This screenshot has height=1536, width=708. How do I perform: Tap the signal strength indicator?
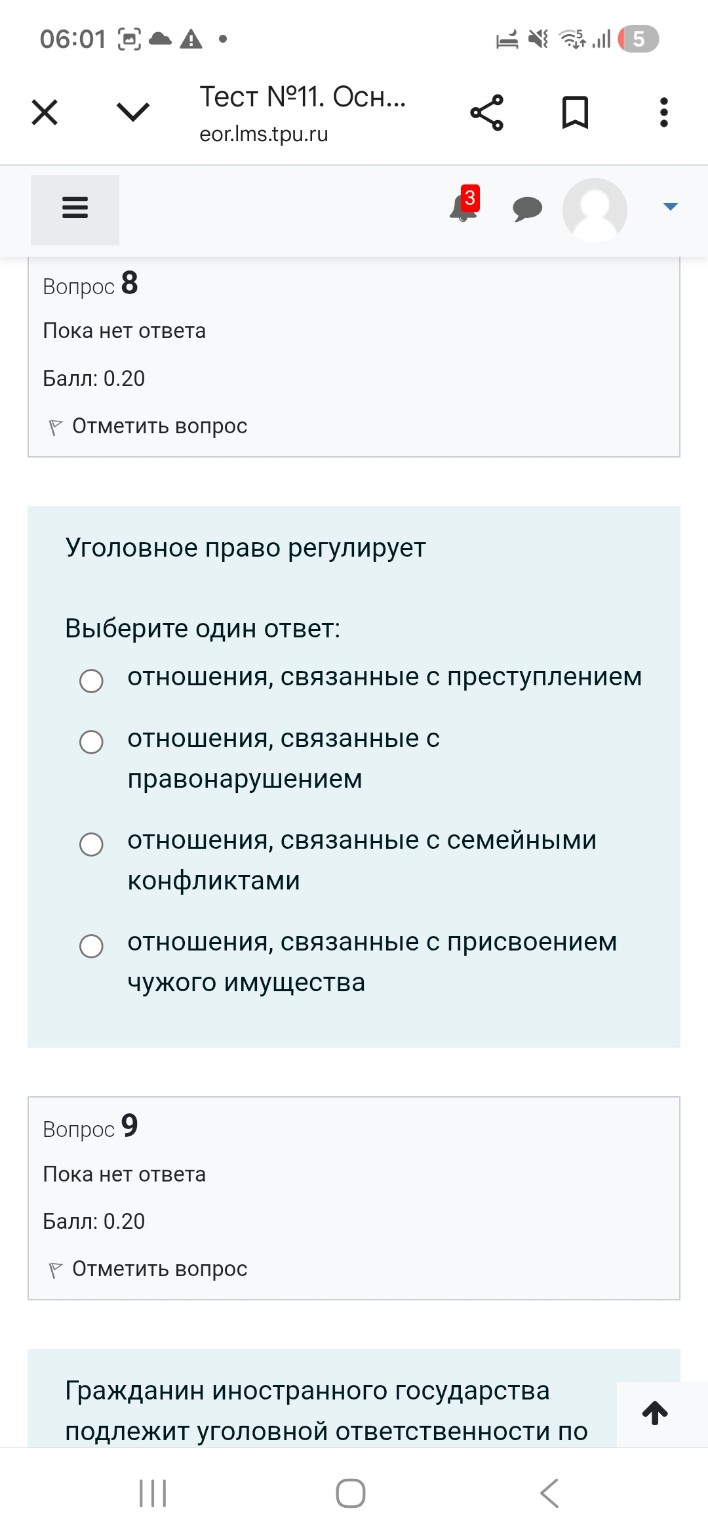click(604, 39)
